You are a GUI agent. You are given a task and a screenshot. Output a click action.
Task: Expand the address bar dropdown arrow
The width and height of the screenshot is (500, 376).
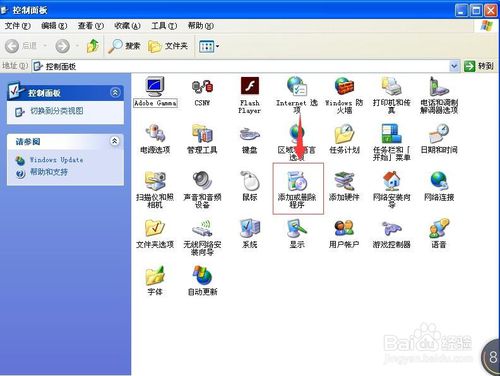[x=454, y=66]
